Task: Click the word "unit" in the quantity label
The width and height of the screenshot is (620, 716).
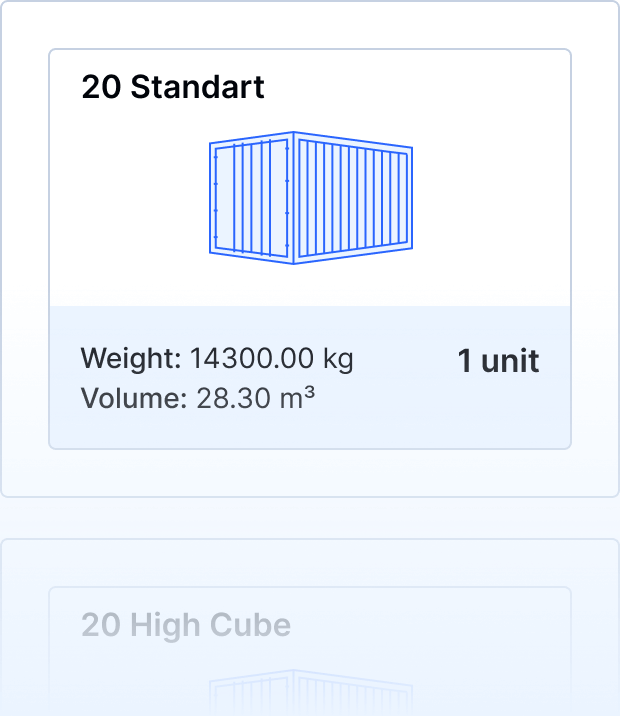Action: pos(510,361)
